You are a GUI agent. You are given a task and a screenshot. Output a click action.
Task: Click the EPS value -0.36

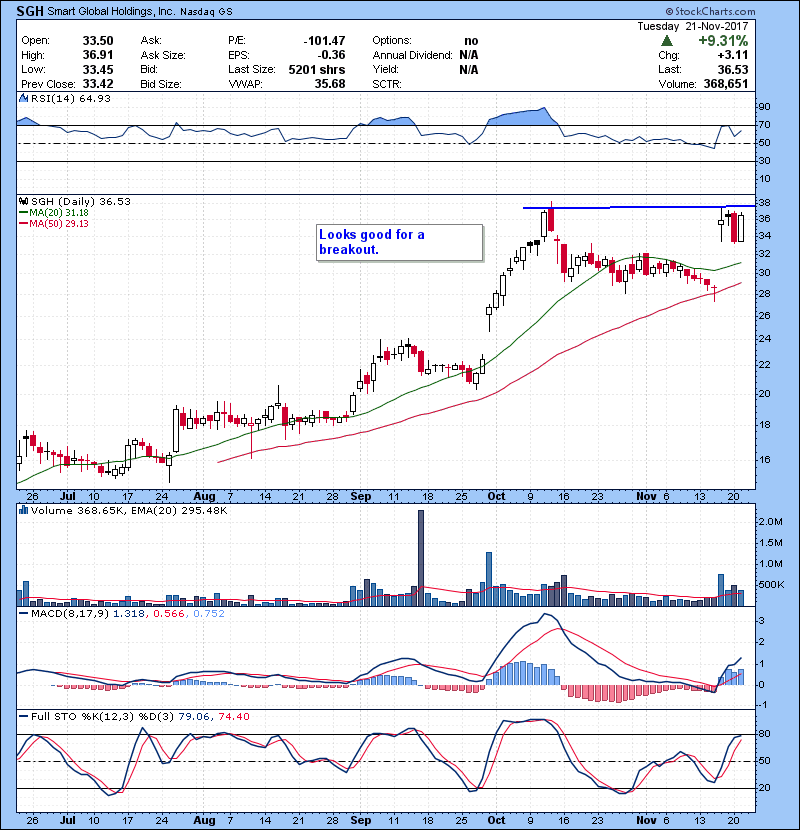[331, 55]
